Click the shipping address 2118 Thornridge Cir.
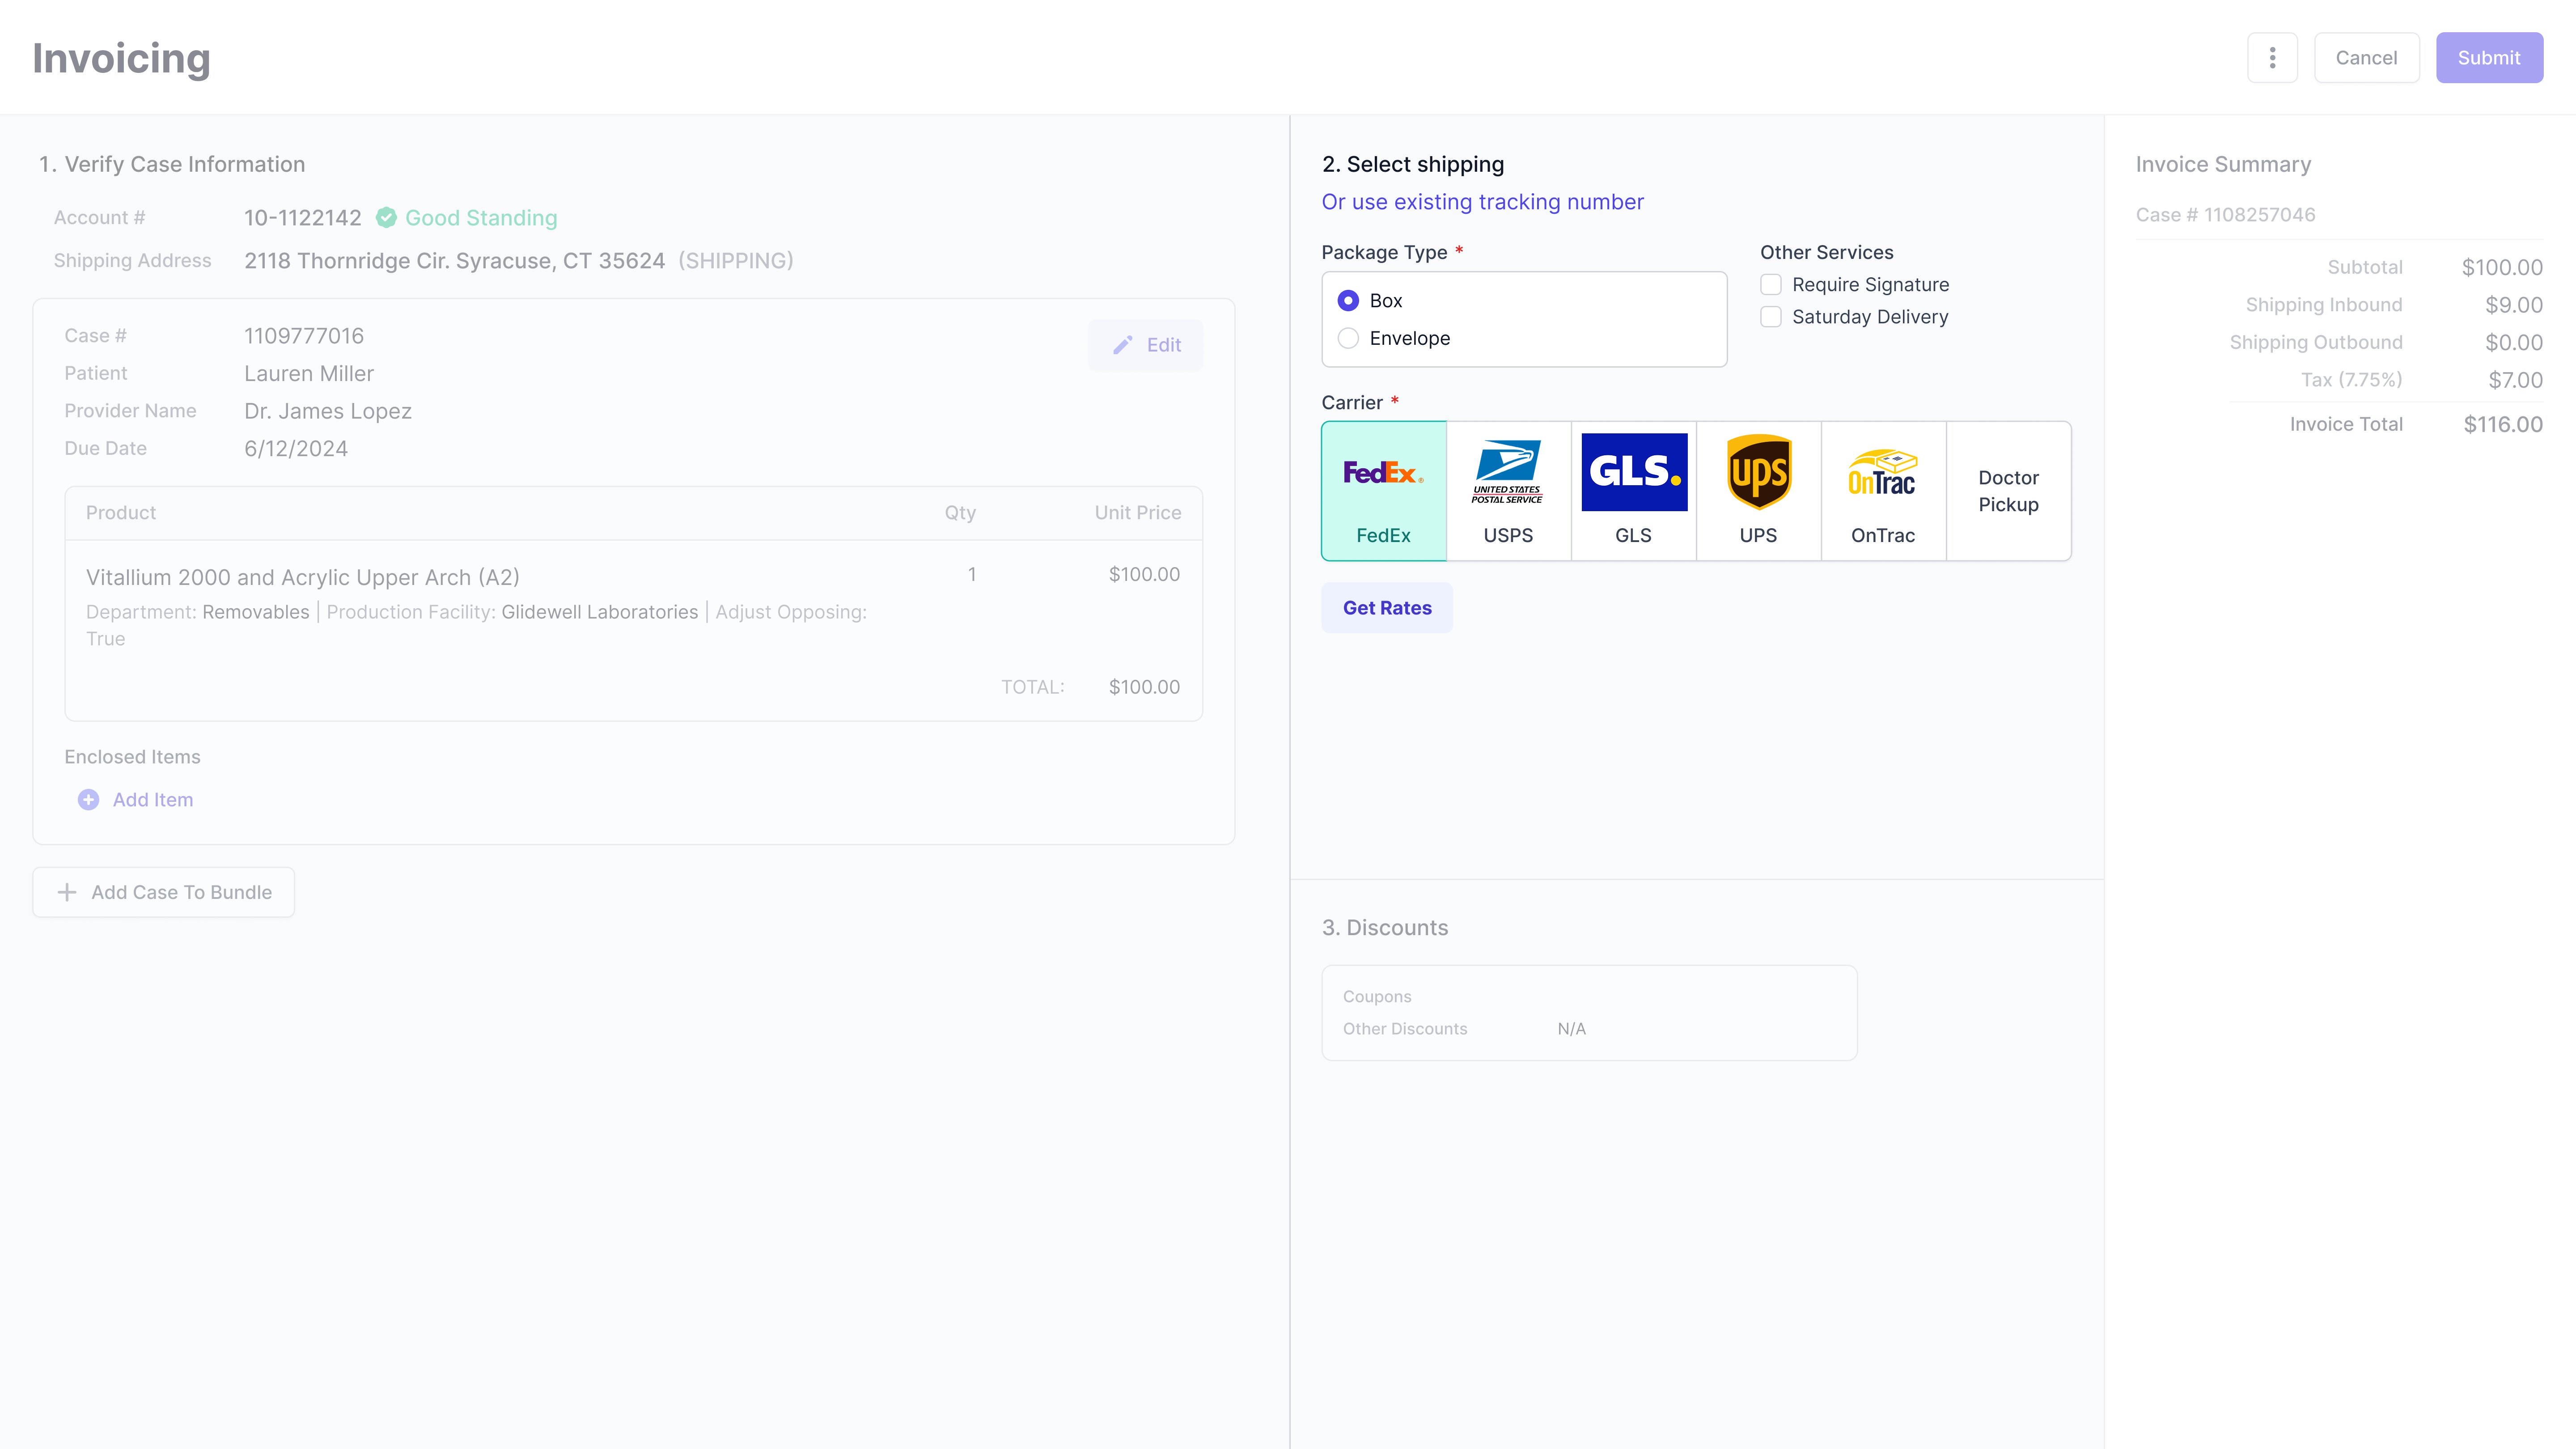This screenshot has width=2576, height=1449. click(454, 261)
